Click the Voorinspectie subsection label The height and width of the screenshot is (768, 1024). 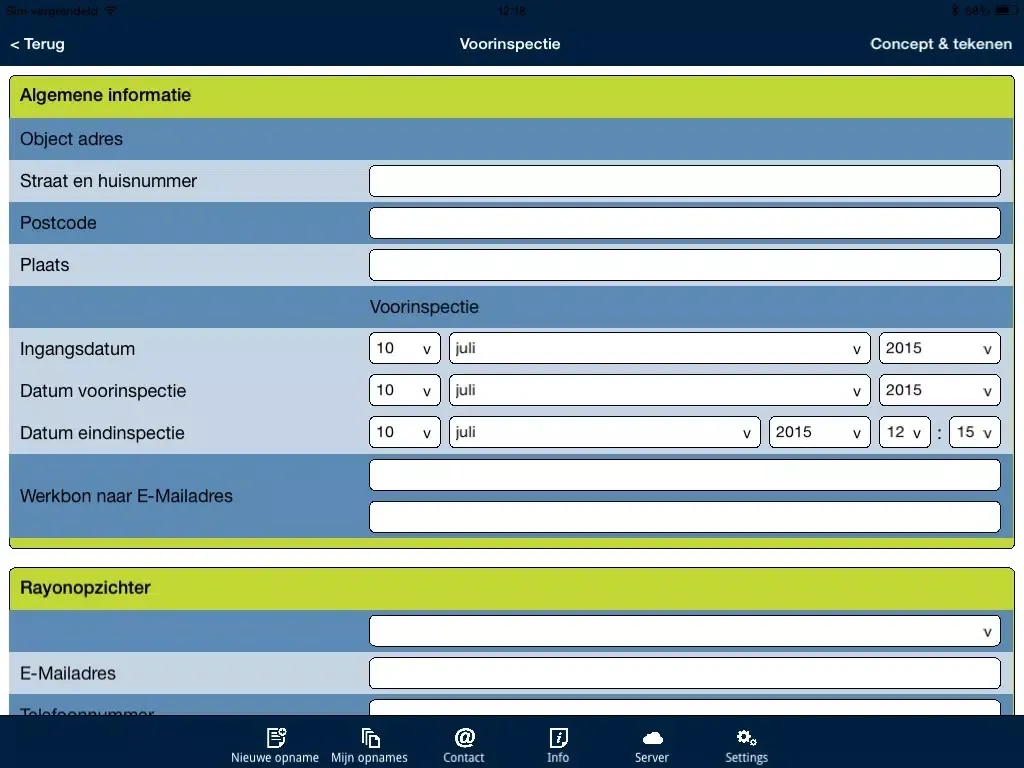(424, 307)
